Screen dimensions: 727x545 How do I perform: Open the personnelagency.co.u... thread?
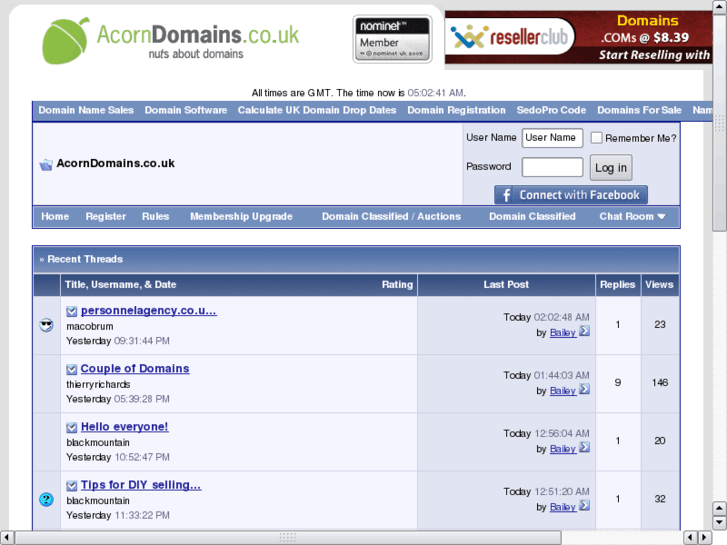pyautogui.click(x=148, y=311)
